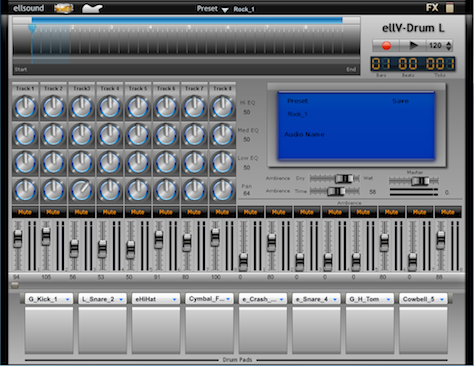Adjust the Track 1 Hi EQ knob
This screenshot has width=474, height=366.
coord(25,107)
